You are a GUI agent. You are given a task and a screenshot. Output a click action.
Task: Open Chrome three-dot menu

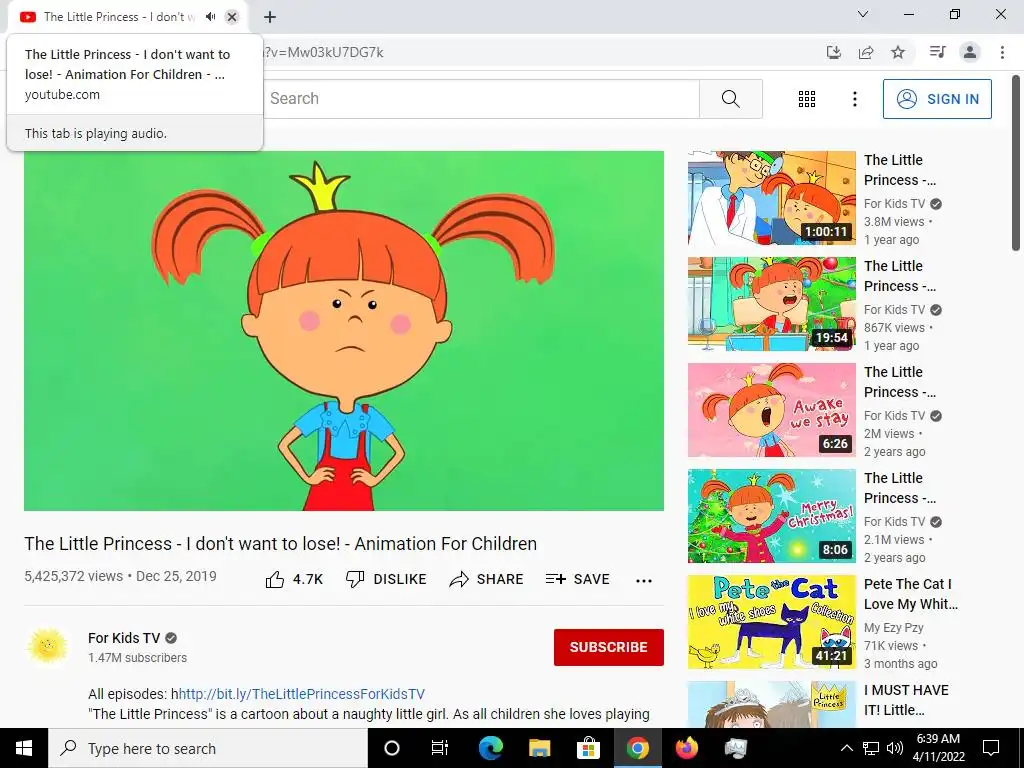pos(1002,52)
